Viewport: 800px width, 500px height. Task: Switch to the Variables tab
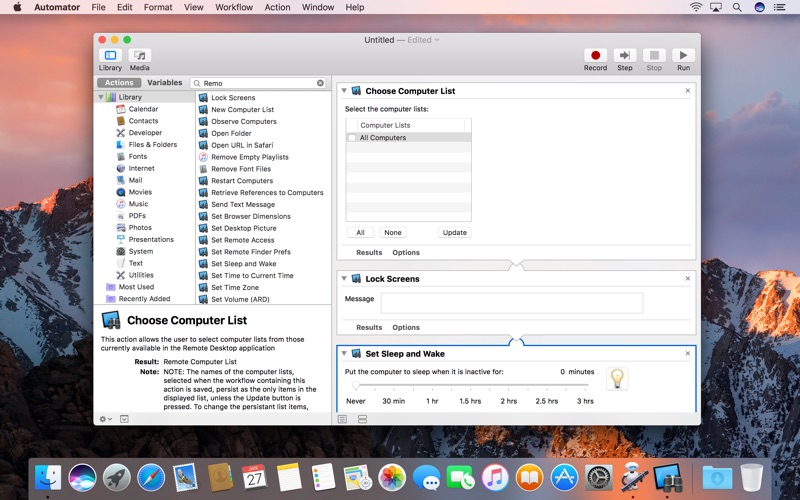click(165, 83)
